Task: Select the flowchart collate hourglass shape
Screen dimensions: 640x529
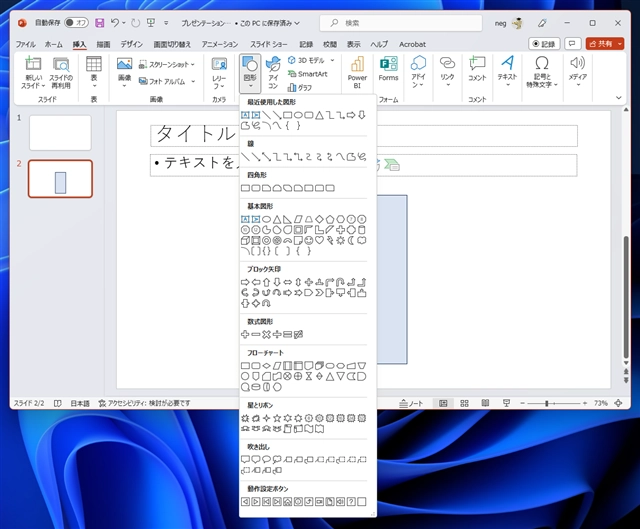Action: tap(309, 376)
